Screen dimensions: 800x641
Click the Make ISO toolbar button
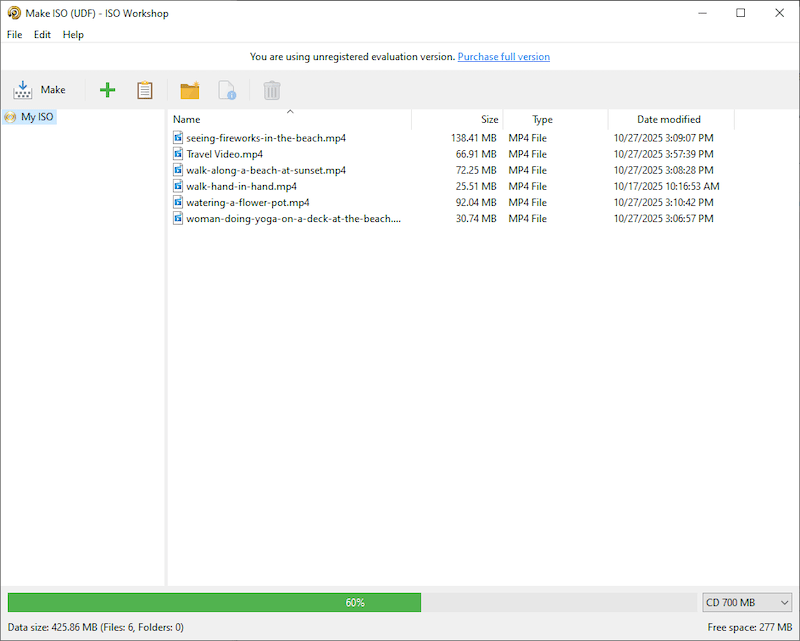[x=40, y=90]
